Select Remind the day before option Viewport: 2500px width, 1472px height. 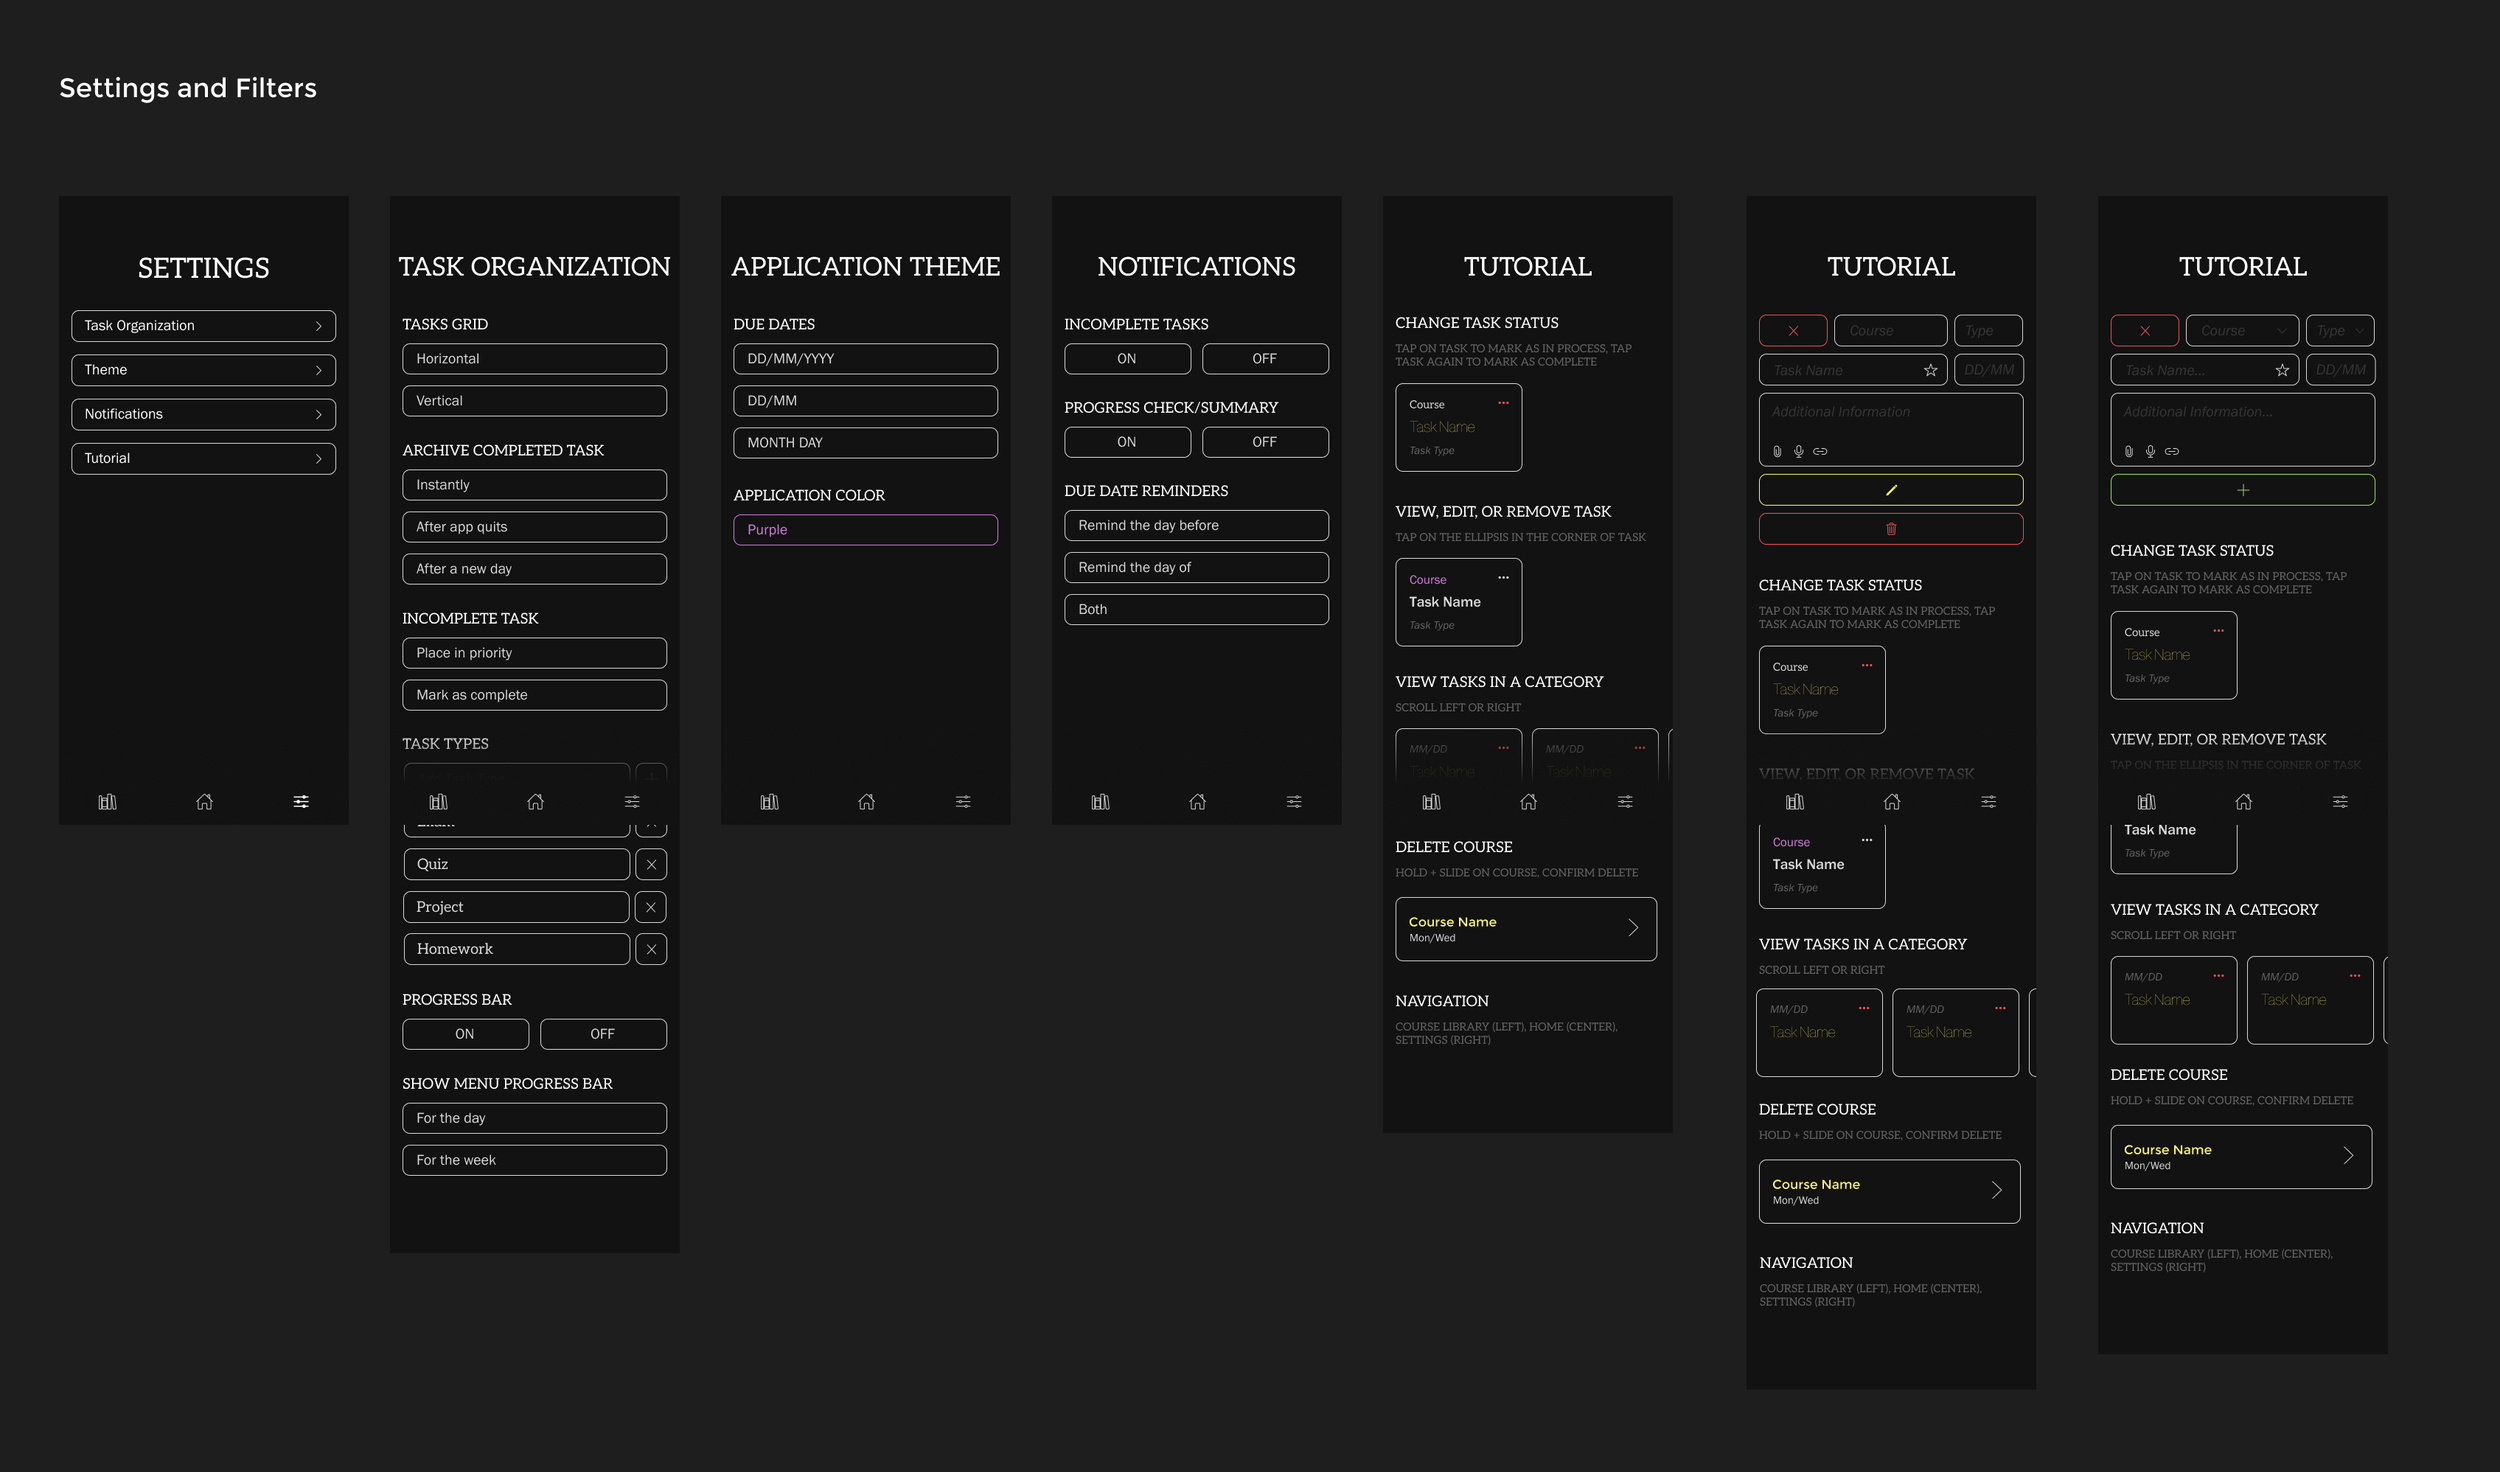click(x=1196, y=525)
